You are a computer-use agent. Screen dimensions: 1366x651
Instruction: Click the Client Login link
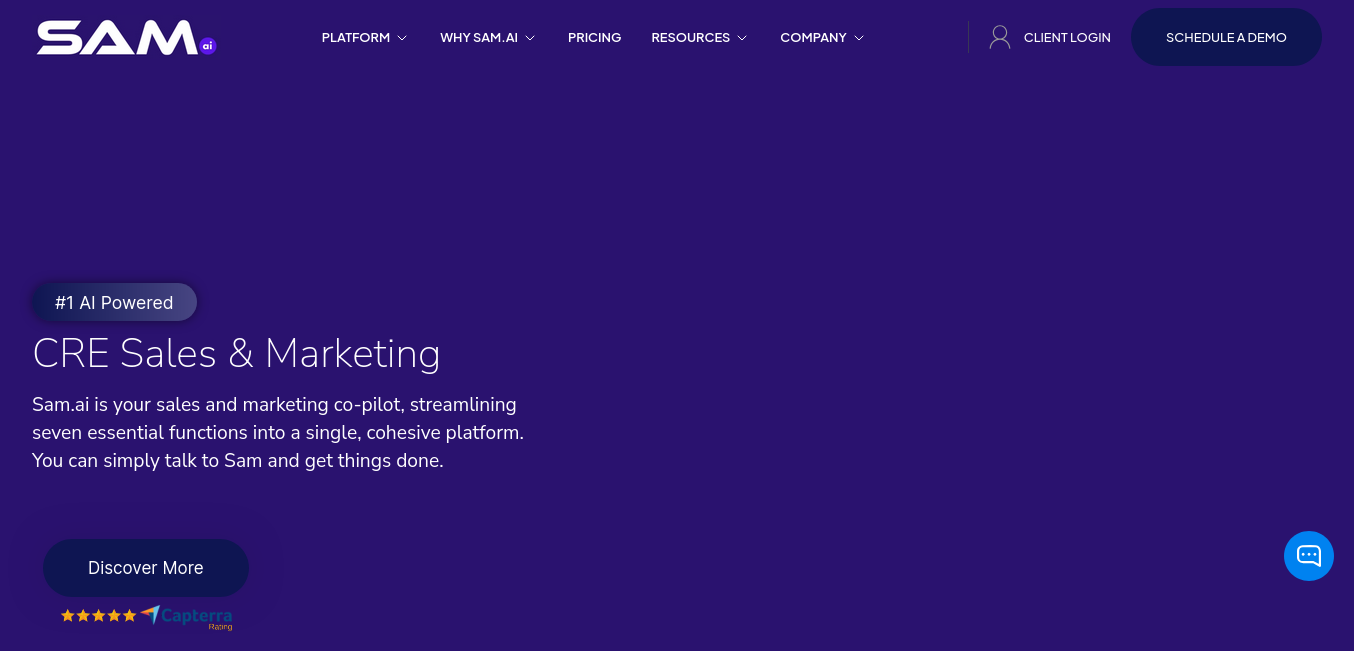pyautogui.click(x=1067, y=38)
